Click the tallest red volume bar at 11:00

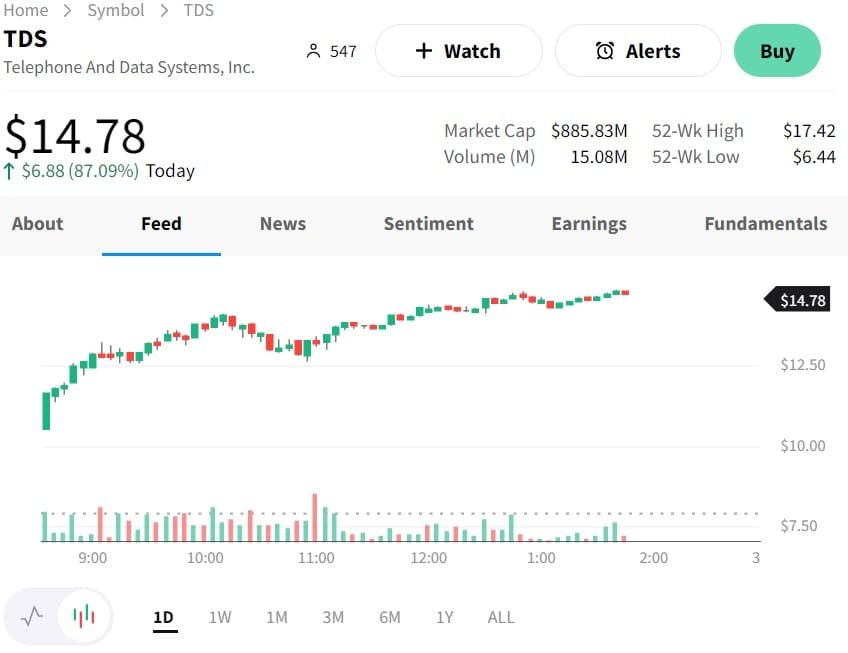(x=315, y=518)
